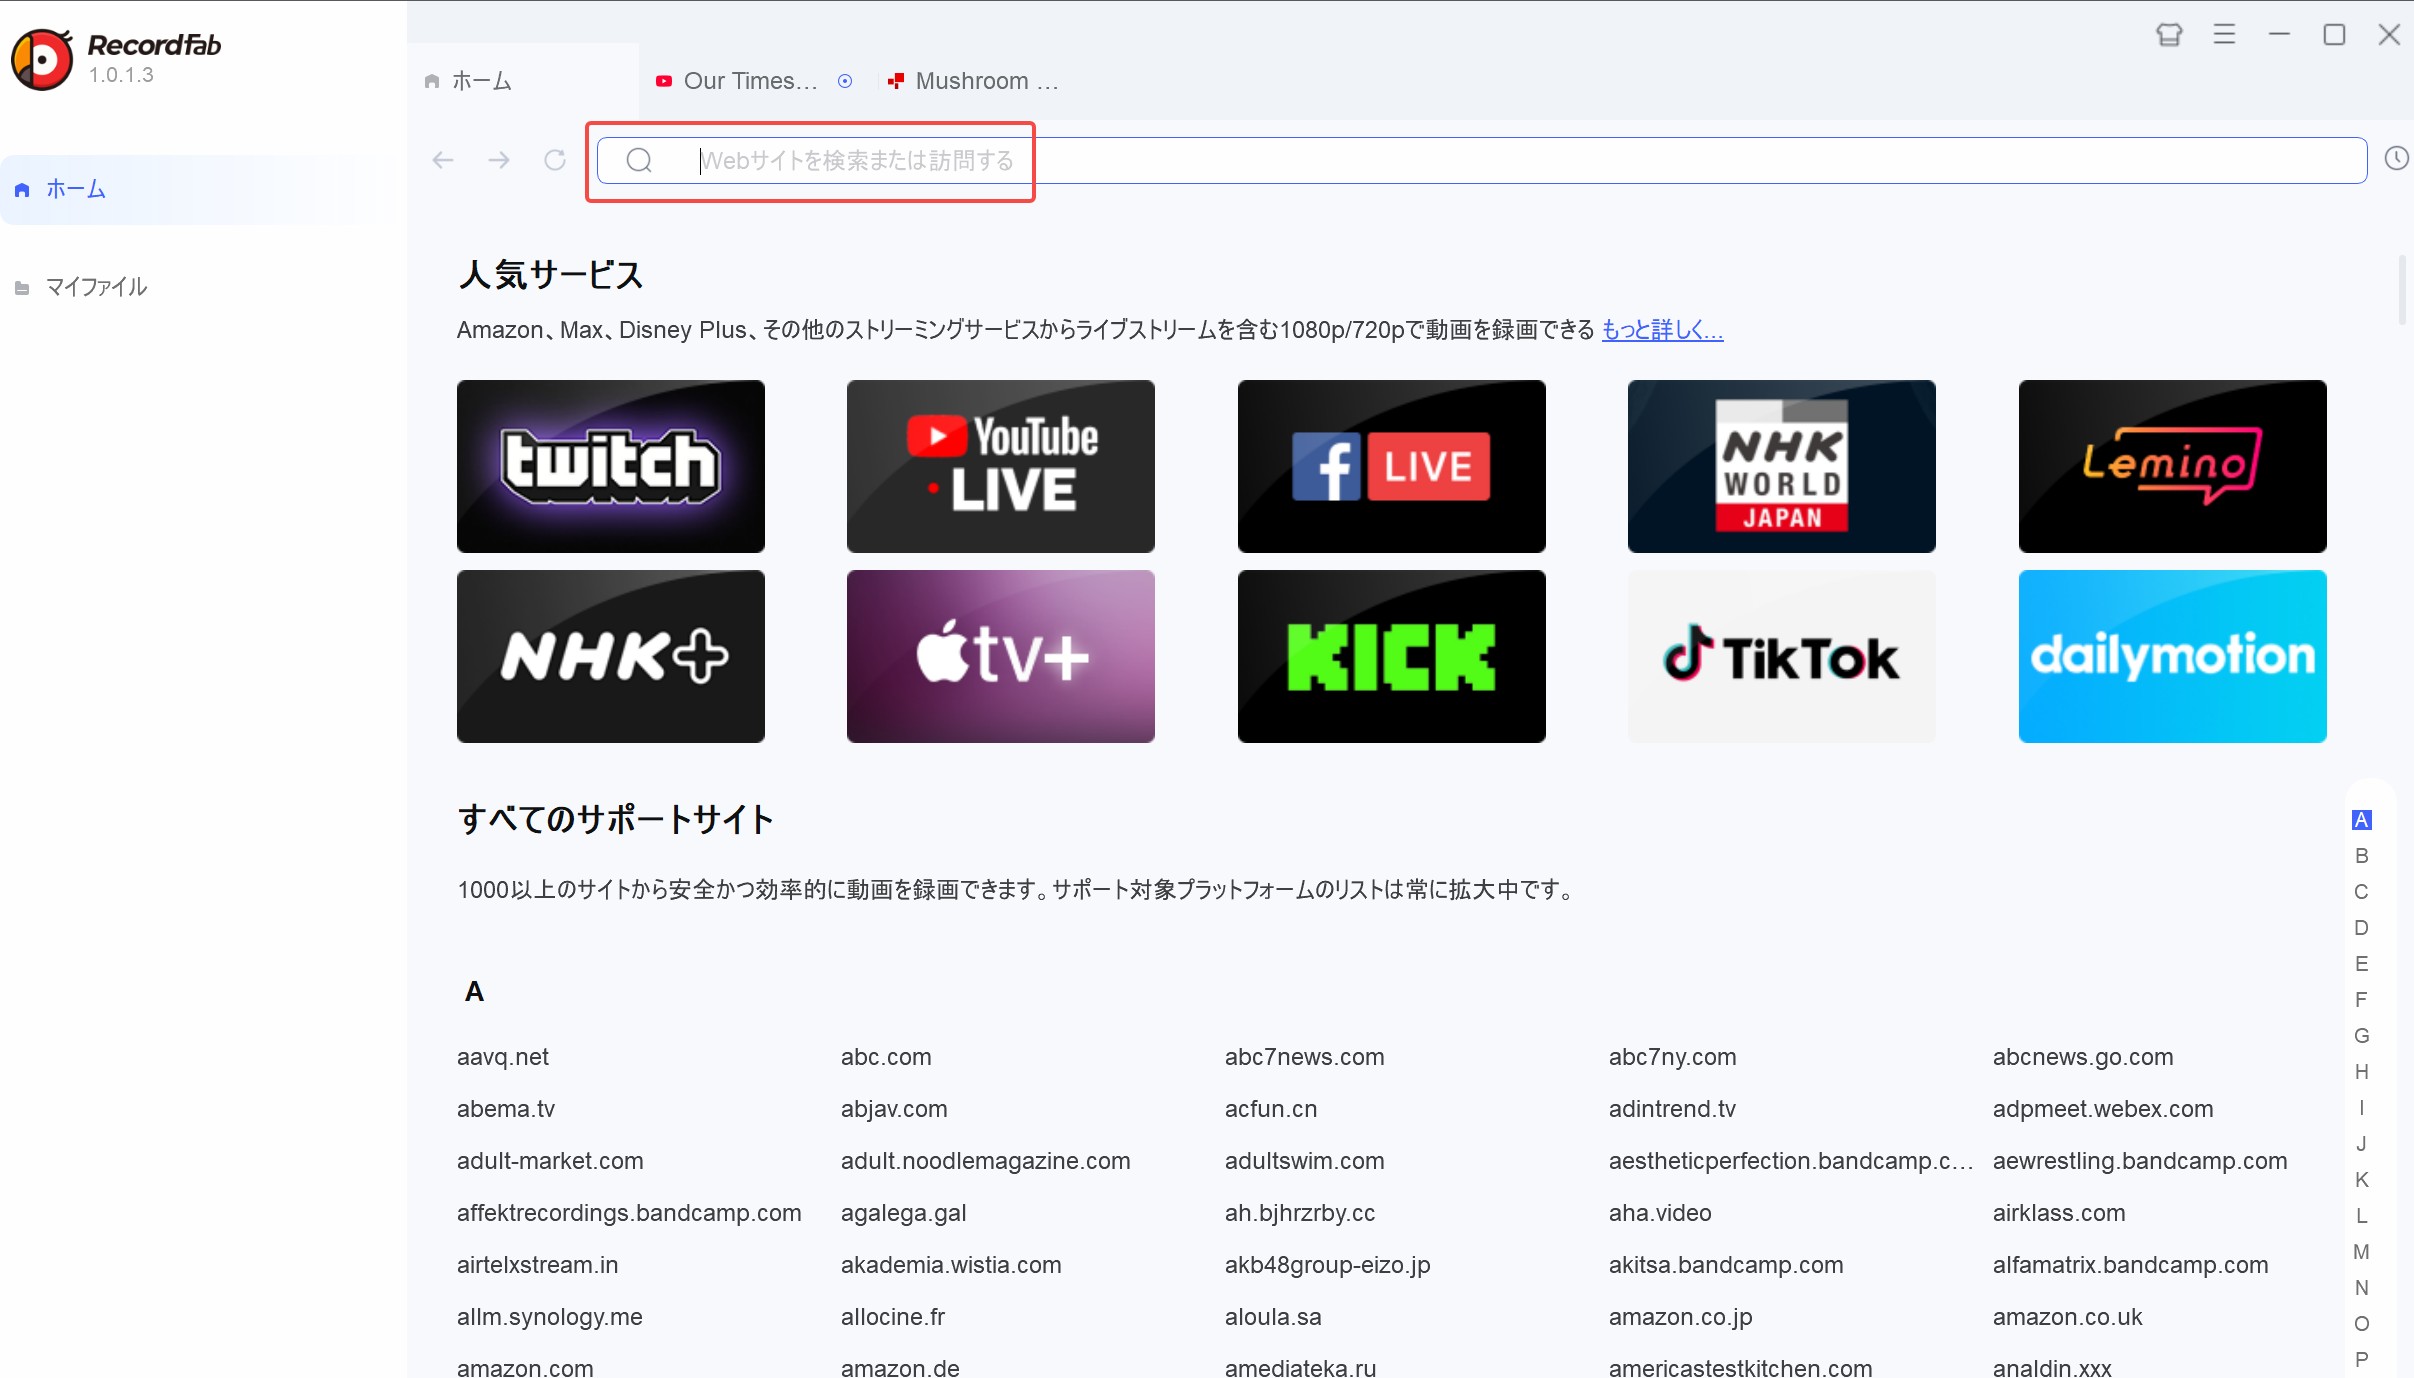This screenshot has height=1378, width=2414.
Task: Open allm.synology.me site link
Action: 549,1317
